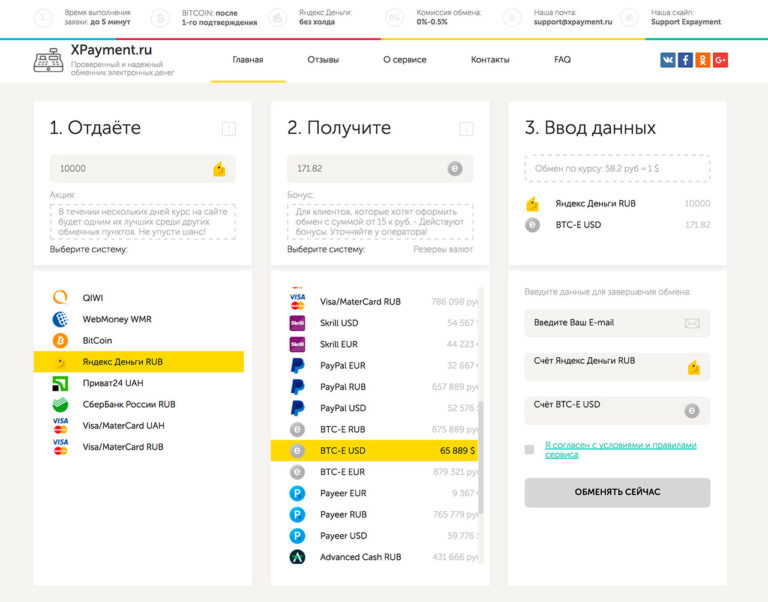Click the Skrill USD icon
The image size is (768, 602).
point(297,323)
